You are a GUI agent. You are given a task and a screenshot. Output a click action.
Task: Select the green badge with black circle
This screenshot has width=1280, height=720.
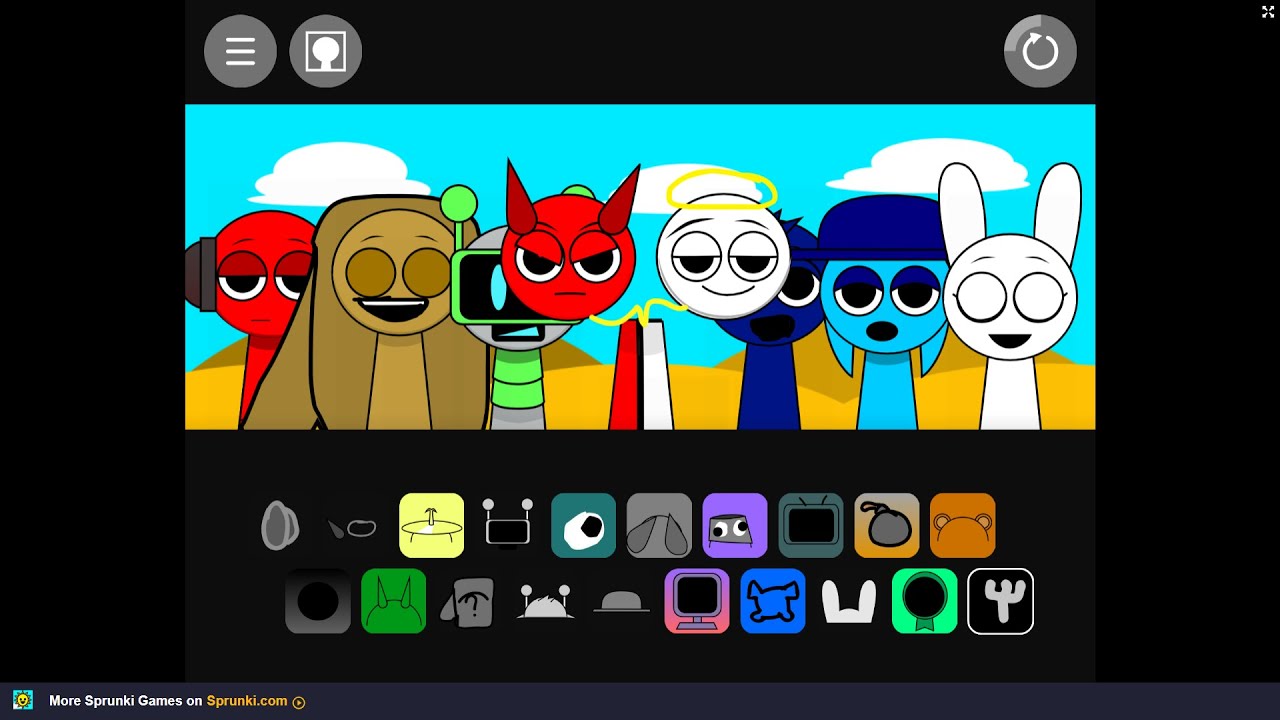coord(925,601)
